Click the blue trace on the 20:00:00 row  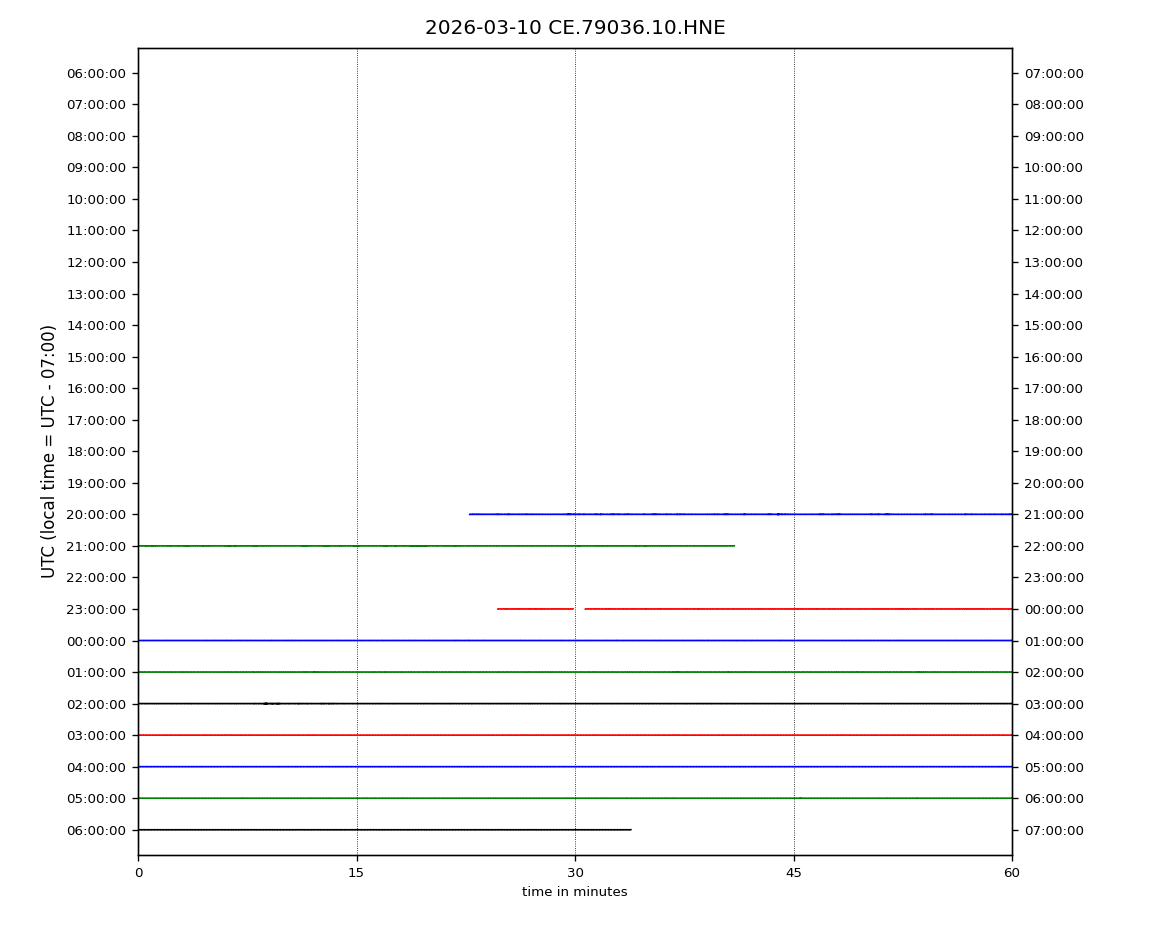pyautogui.click(x=740, y=514)
